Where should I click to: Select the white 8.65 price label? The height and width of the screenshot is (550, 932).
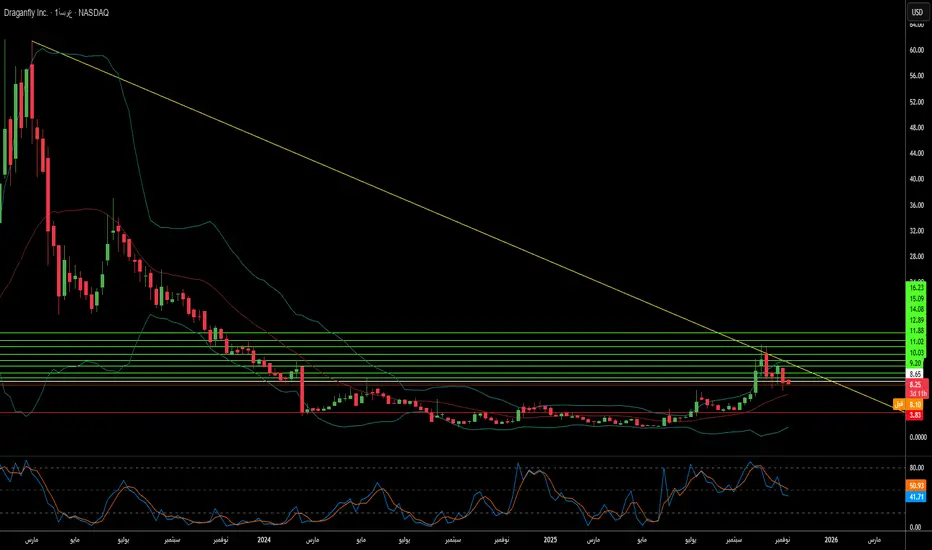click(914, 373)
